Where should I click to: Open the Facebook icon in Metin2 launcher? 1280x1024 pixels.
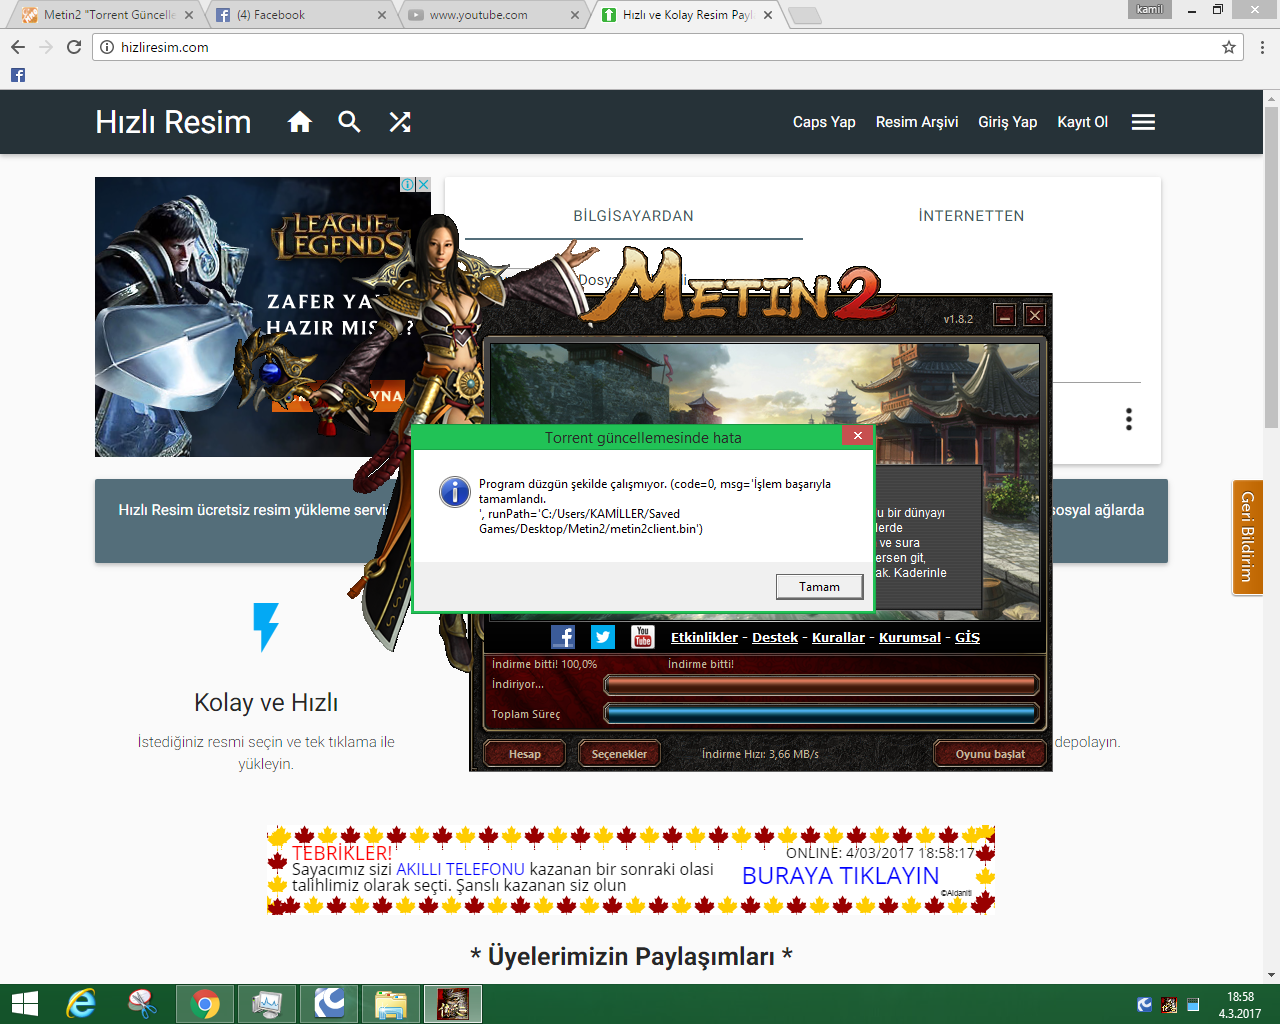coord(563,637)
